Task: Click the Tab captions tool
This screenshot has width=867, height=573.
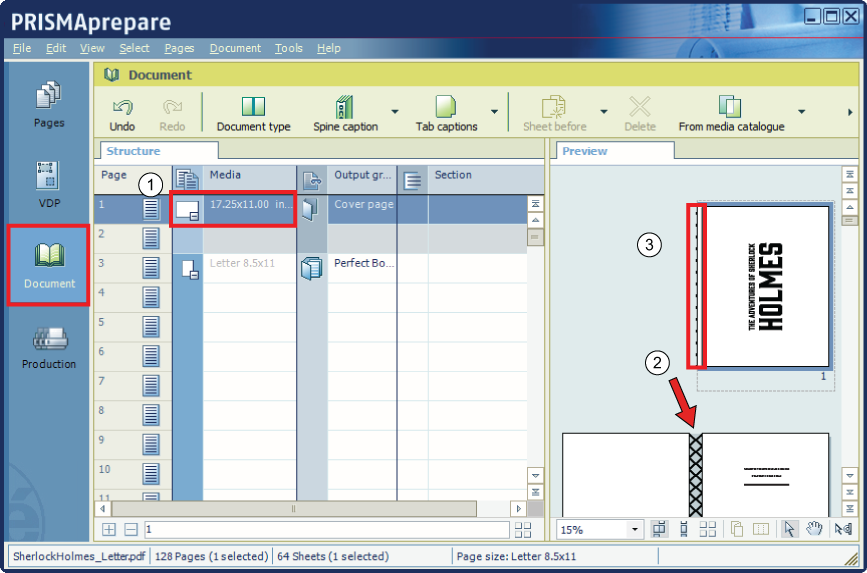Action: pos(446,114)
